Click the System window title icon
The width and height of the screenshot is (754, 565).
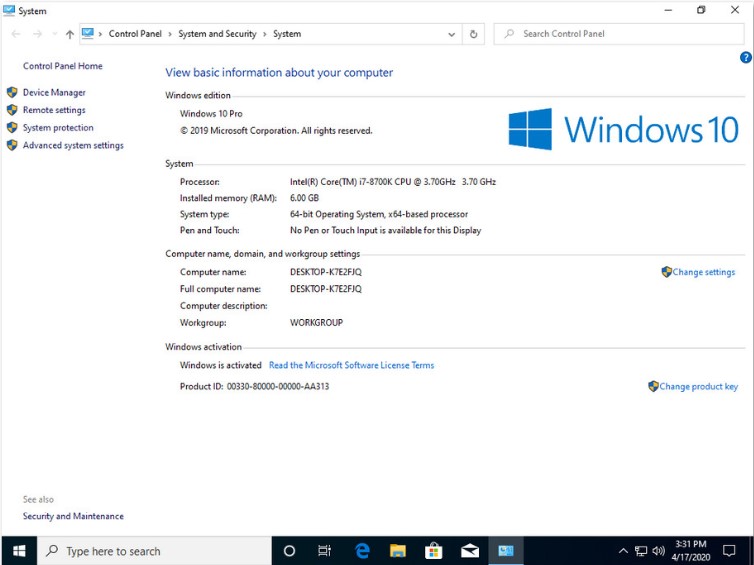pos(9,11)
